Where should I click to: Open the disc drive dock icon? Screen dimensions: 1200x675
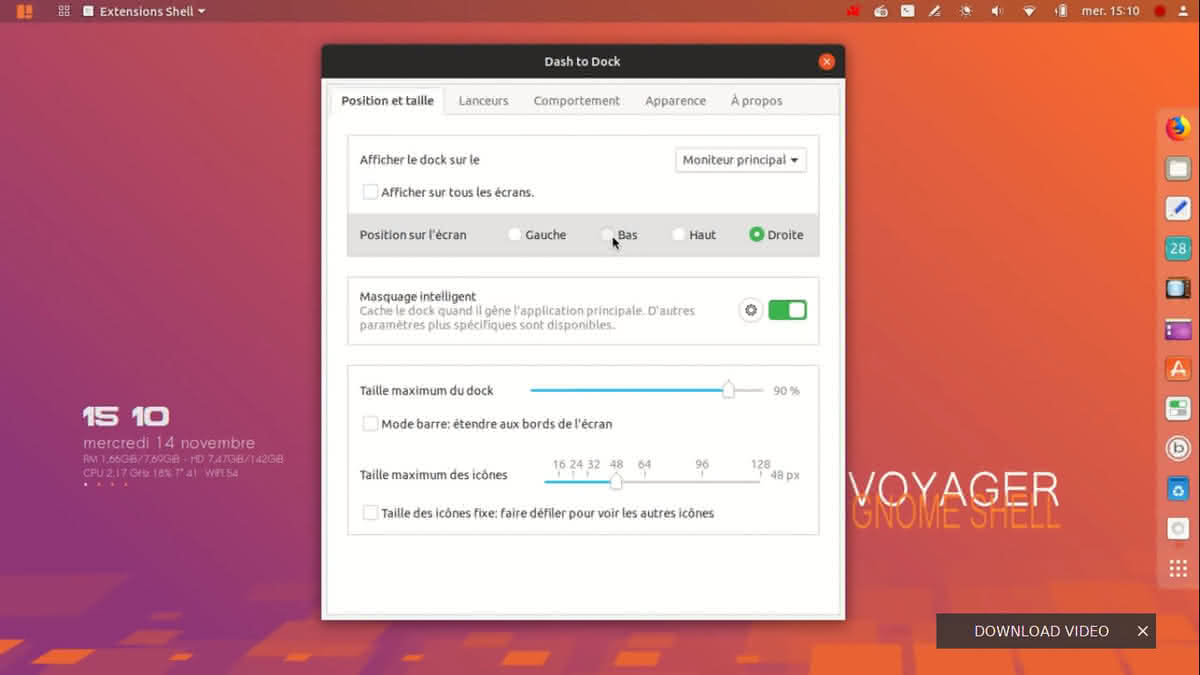coord(1178,529)
